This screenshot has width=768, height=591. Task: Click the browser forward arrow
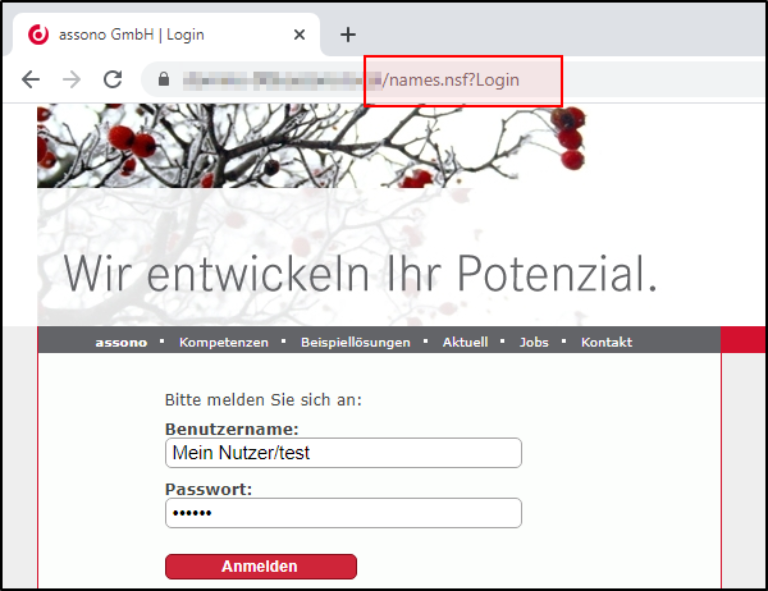point(72,79)
